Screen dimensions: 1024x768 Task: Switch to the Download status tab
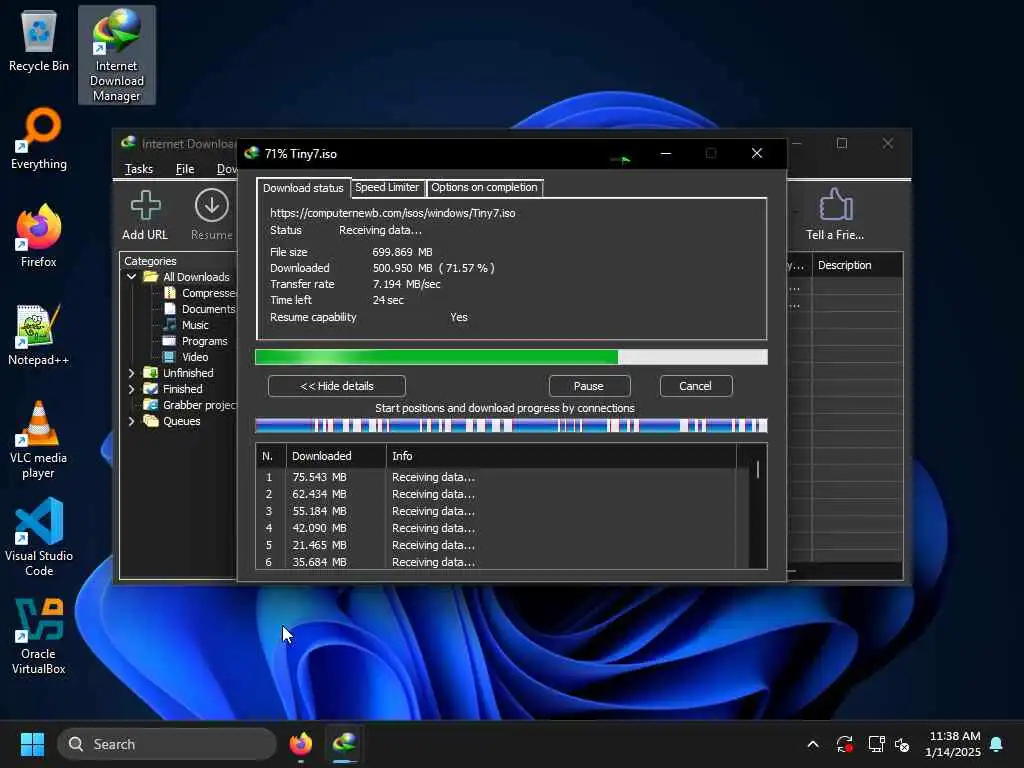[x=303, y=188]
